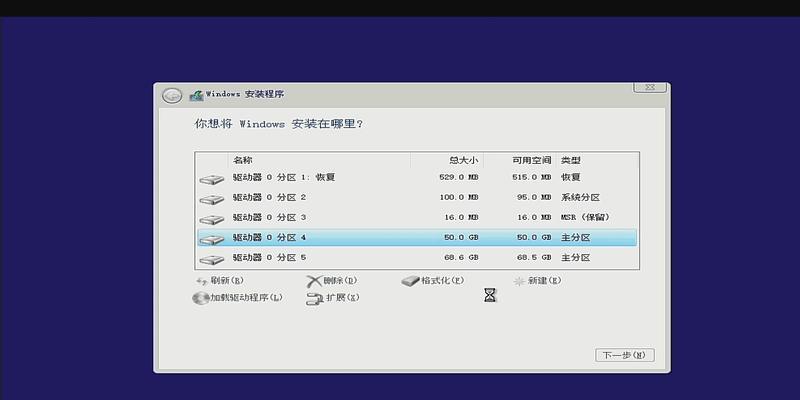
Task: Click the refresh arrows icon next to 刷新
Action: click(x=202, y=281)
